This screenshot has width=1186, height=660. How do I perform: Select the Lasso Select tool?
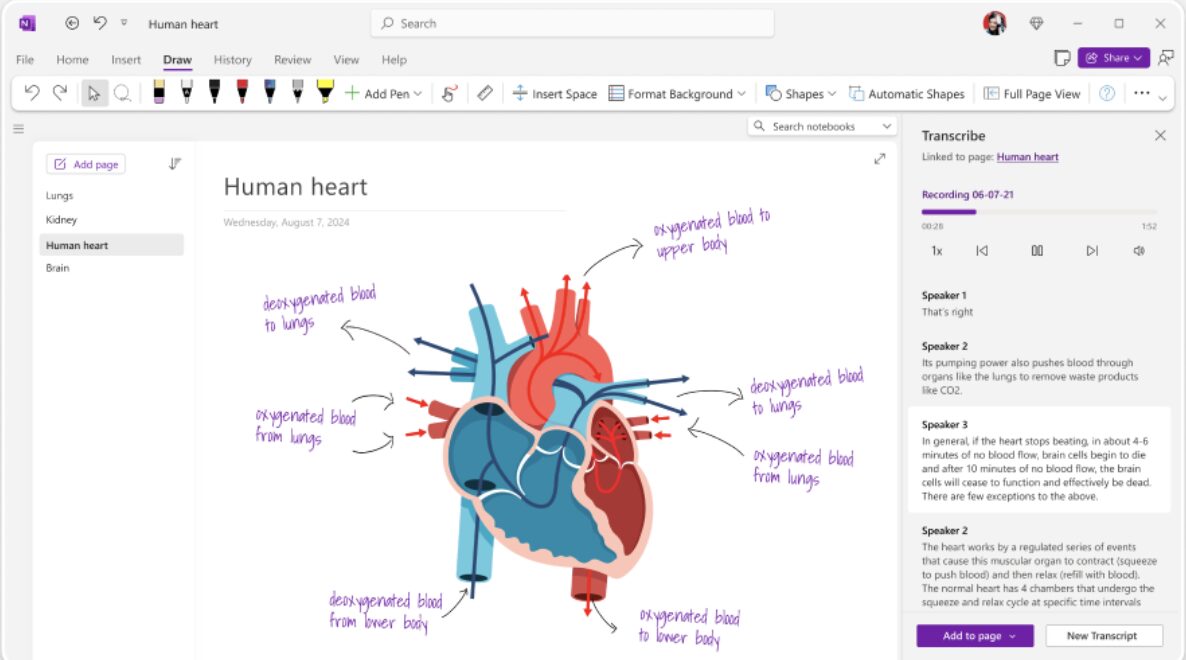tap(122, 93)
